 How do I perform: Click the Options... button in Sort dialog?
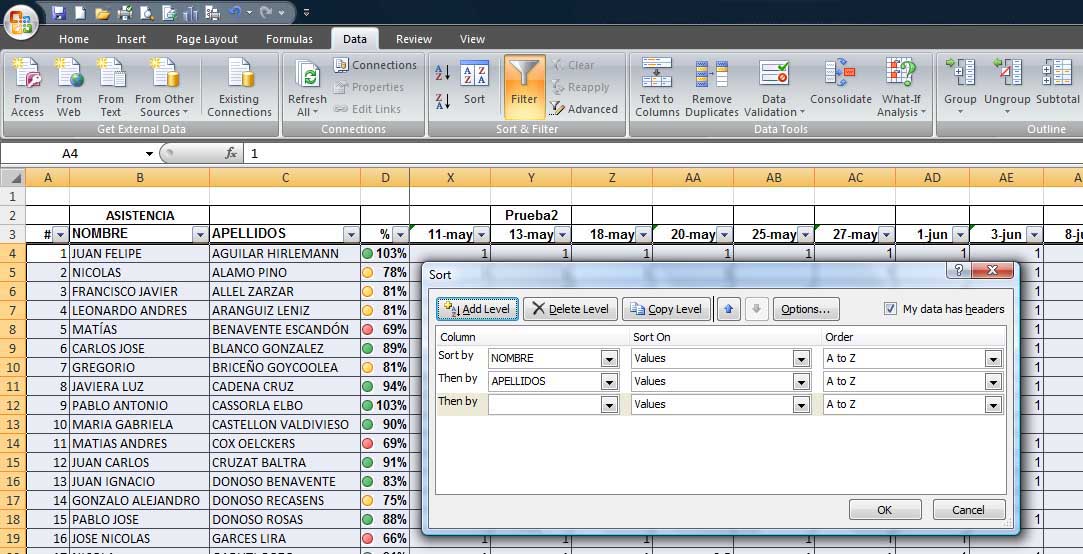[806, 309]
